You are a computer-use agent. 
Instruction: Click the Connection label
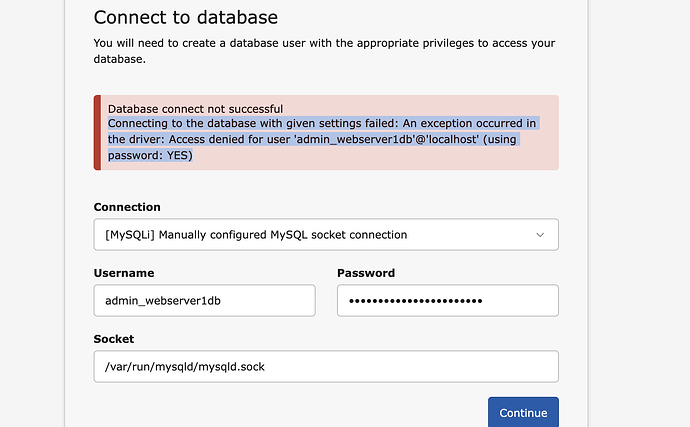coord(127,207)
